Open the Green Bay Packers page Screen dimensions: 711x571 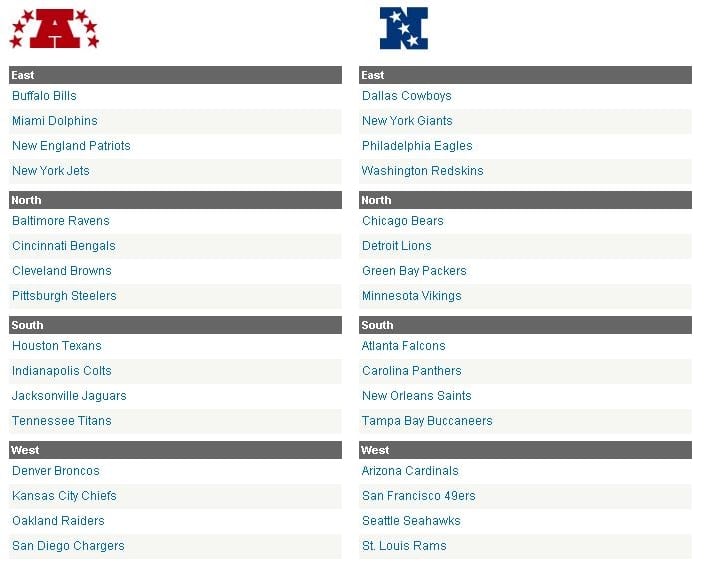click(x=414, y=271)
